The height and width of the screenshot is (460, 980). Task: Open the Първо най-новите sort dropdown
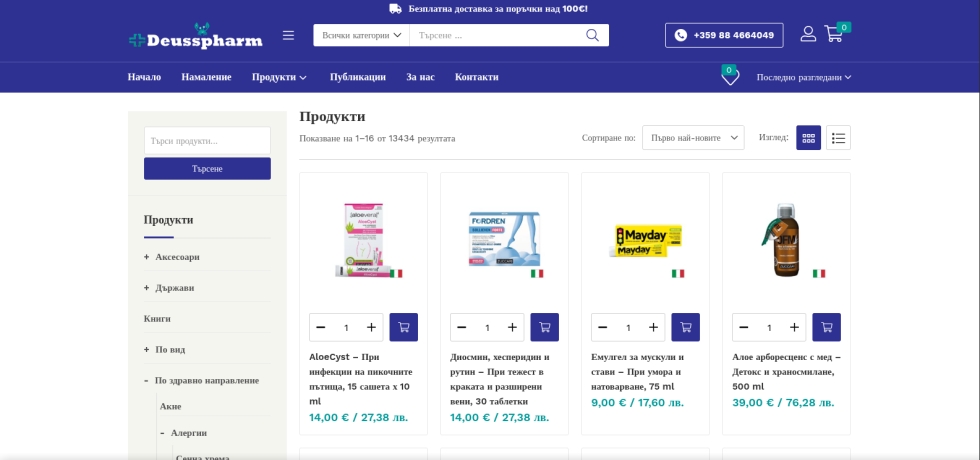pyautogui.click(x=693, y=138)
